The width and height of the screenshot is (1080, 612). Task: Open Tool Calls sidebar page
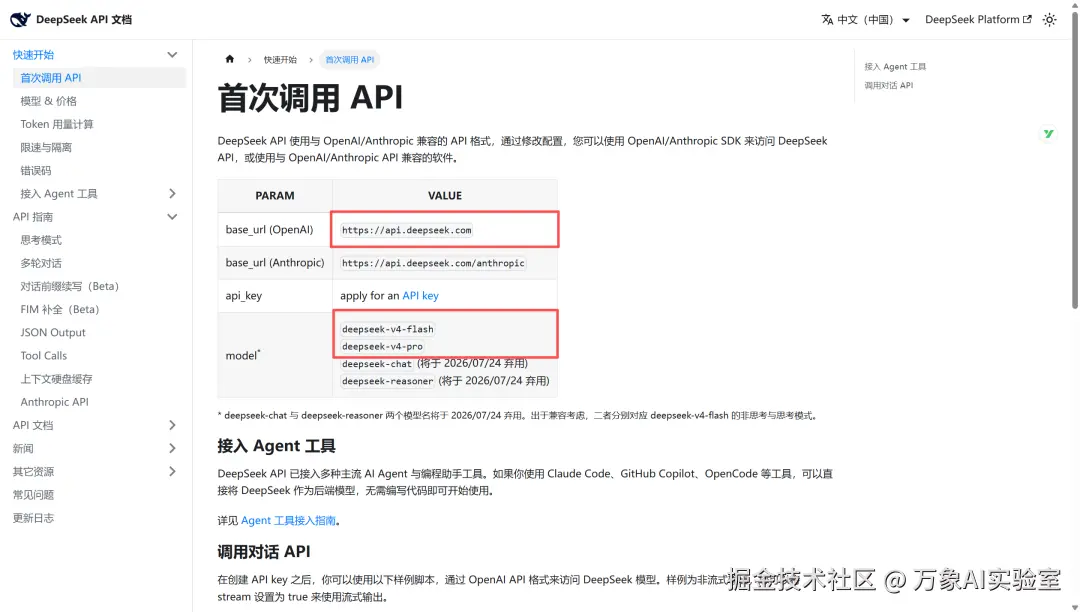(43, 355)
